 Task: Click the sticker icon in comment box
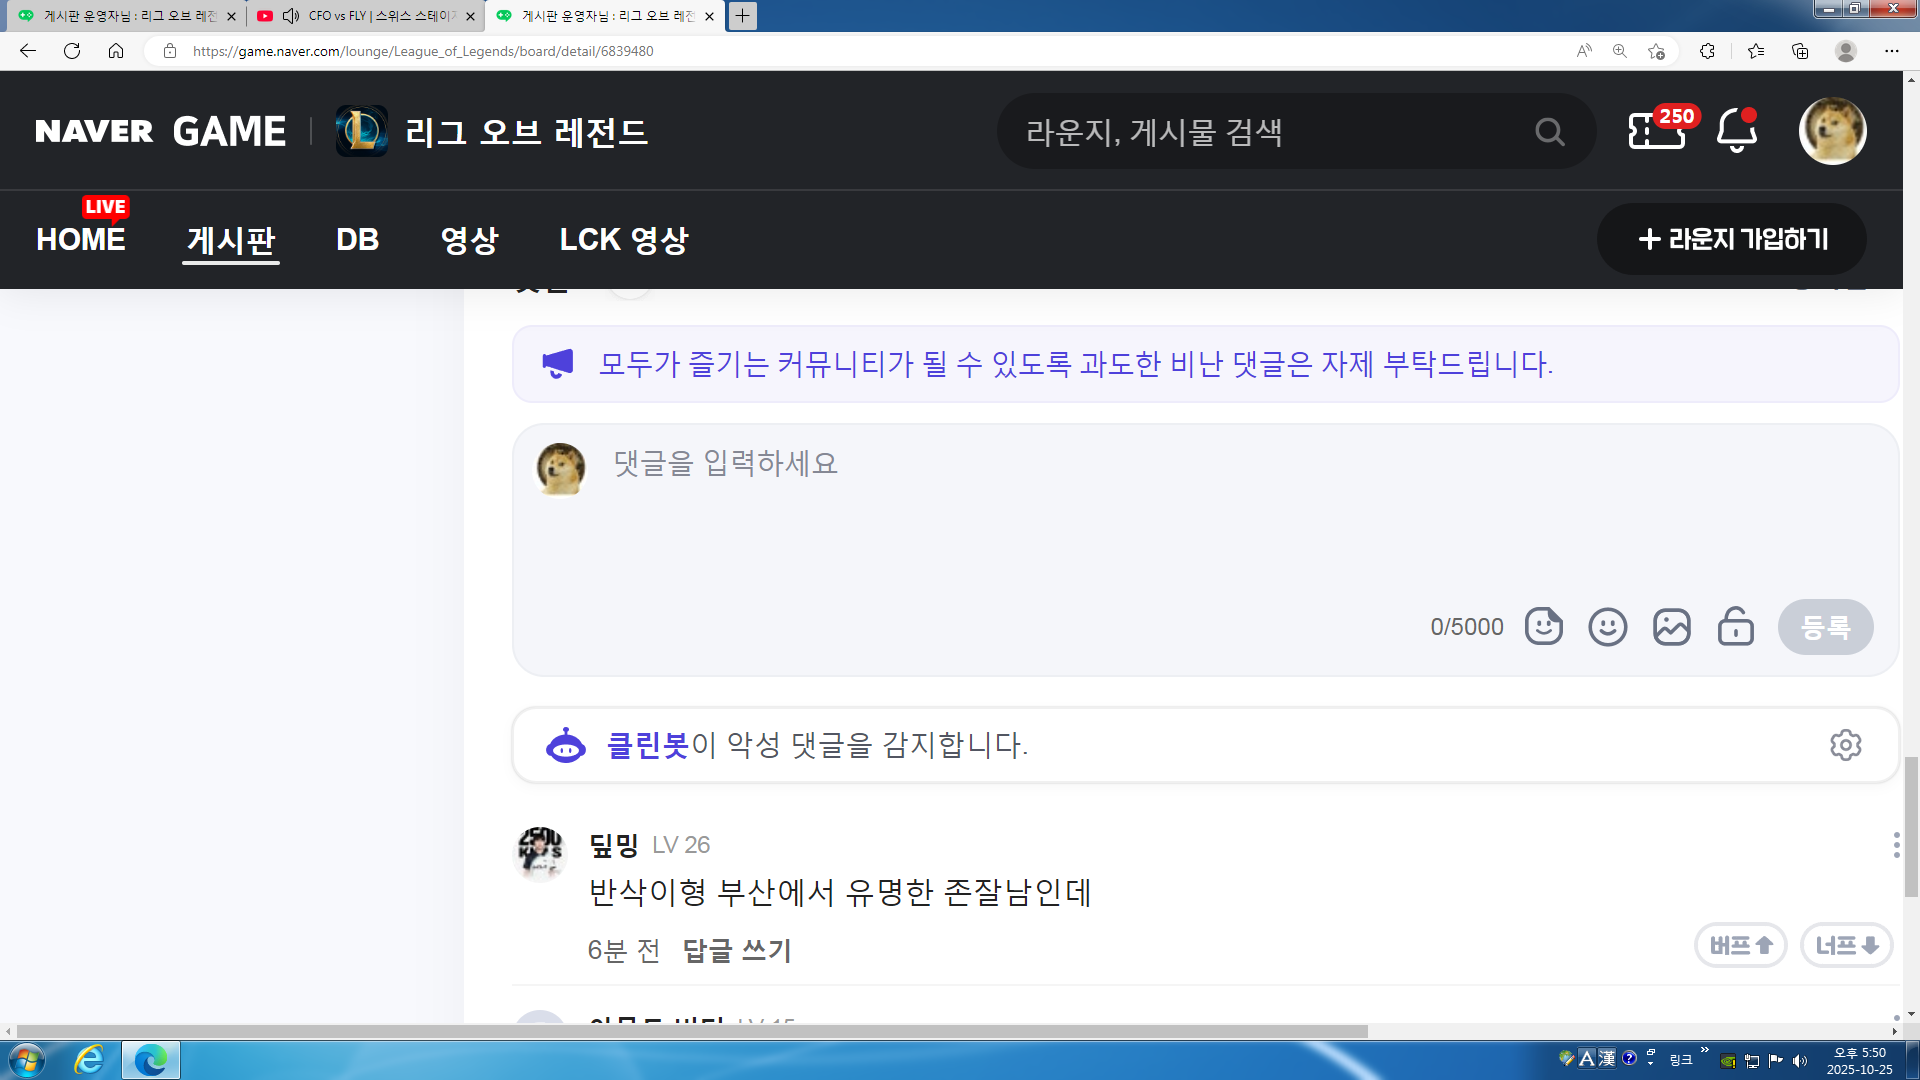(x=1543, y=627)
